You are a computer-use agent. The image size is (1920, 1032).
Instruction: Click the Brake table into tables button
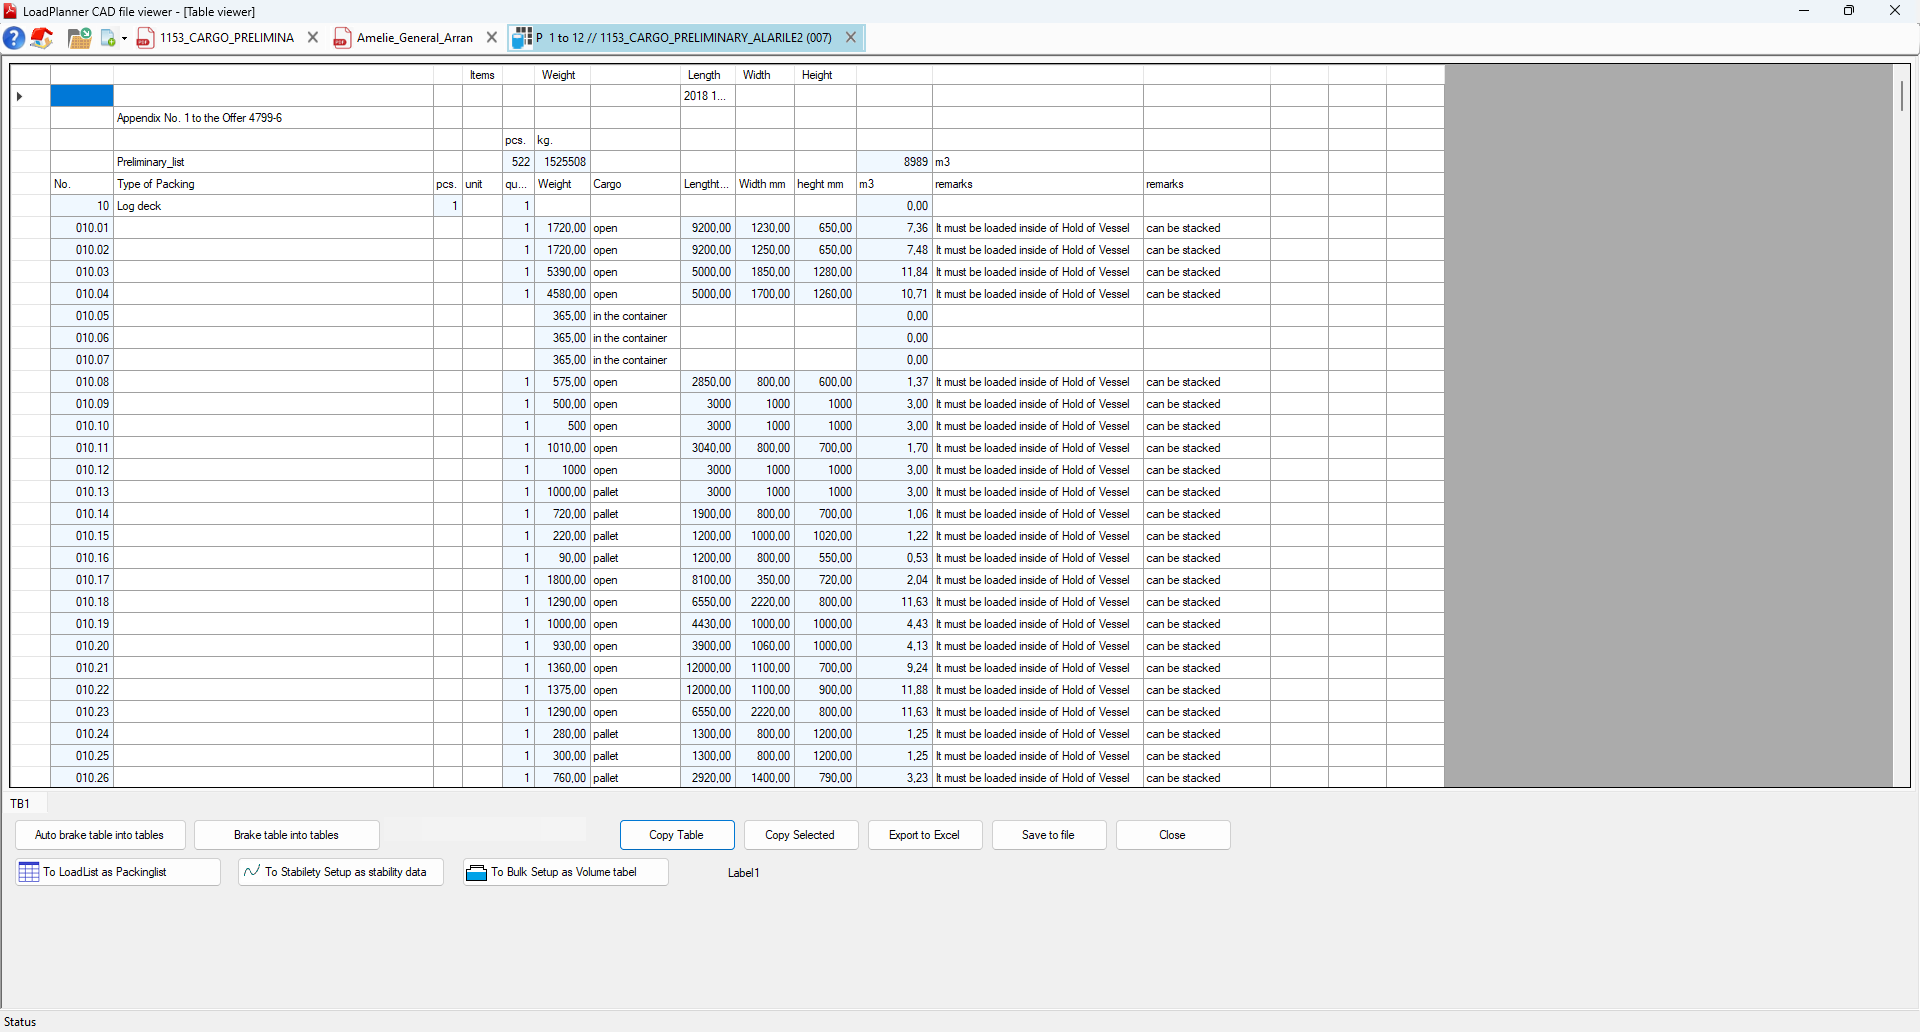pyautogui.click(x=287, y=835)
